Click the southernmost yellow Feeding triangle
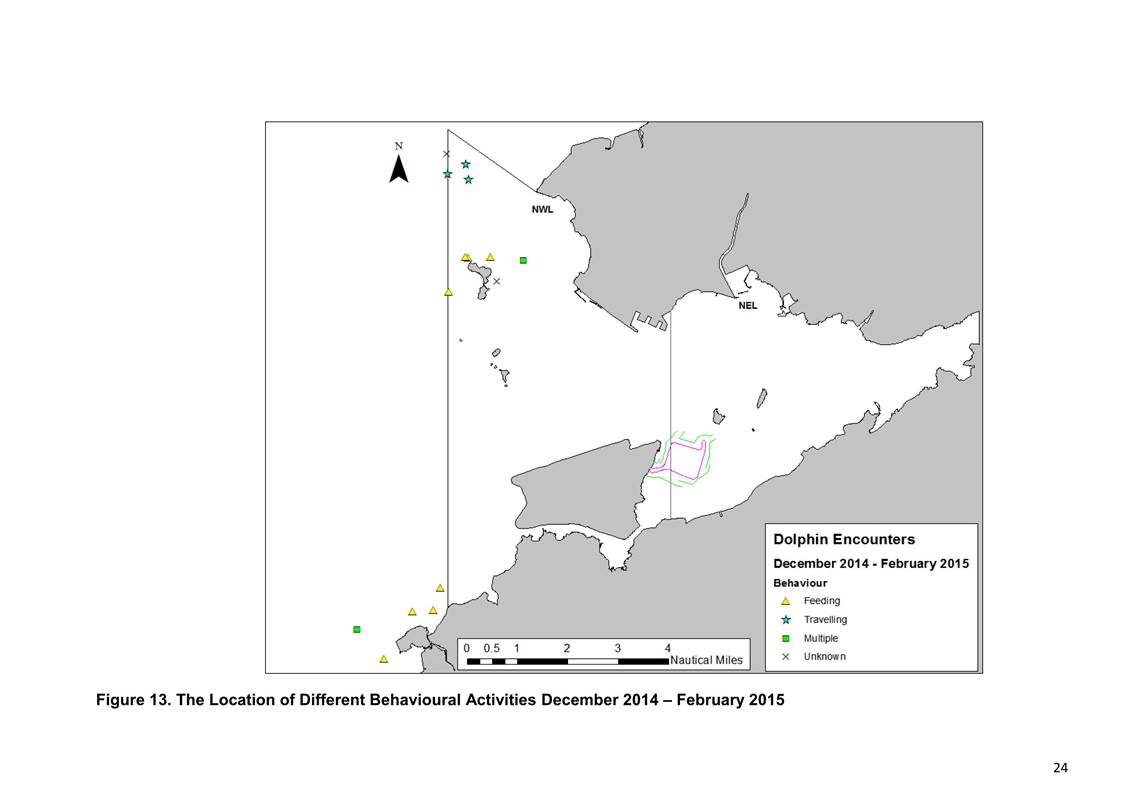 (384, 659)
